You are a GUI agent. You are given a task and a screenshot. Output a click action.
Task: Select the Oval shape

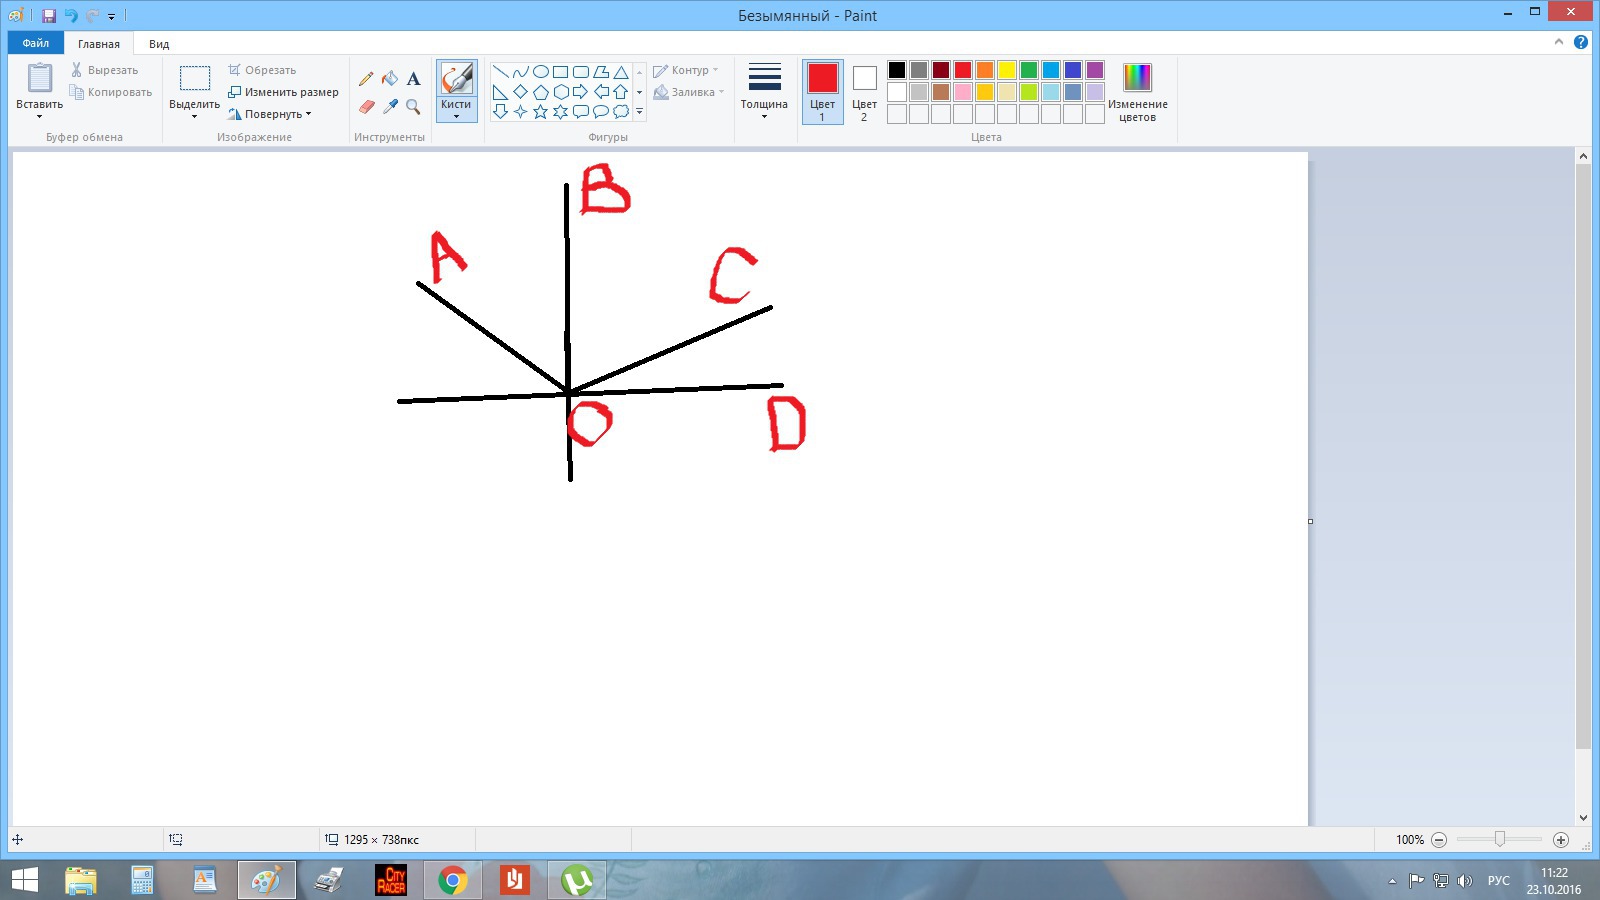(x=541, y=70)
